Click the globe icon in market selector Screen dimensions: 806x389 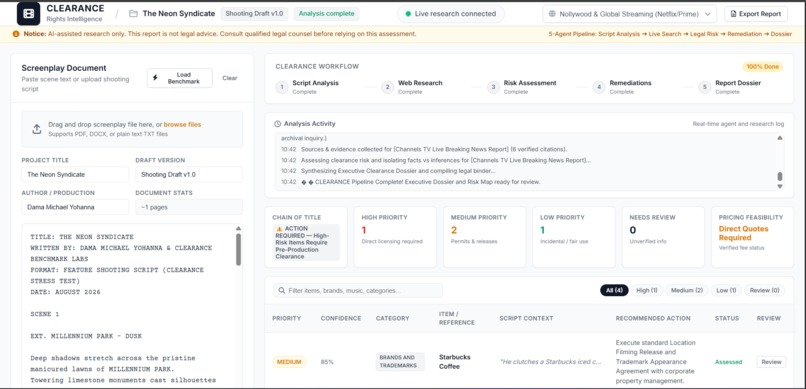[553, 14]
